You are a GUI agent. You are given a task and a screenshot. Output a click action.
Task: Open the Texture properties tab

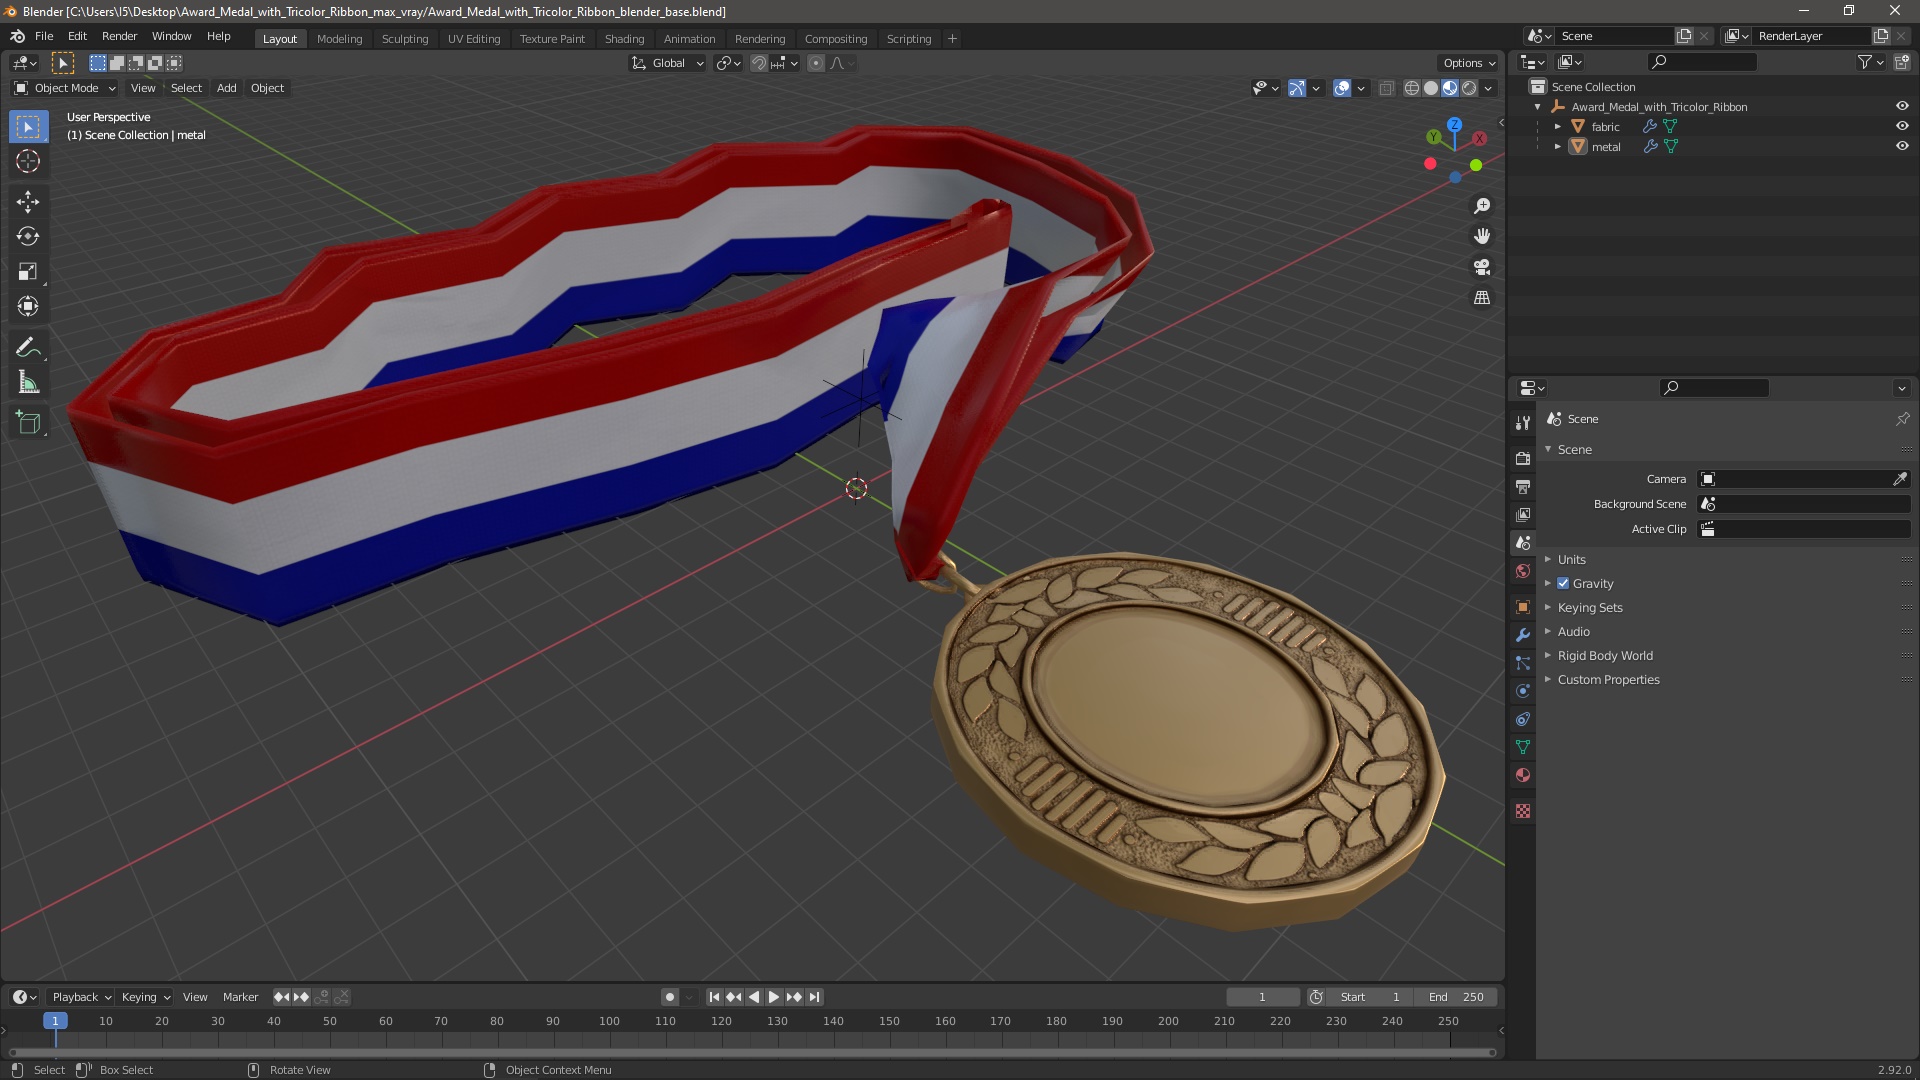coord(1522,811)
